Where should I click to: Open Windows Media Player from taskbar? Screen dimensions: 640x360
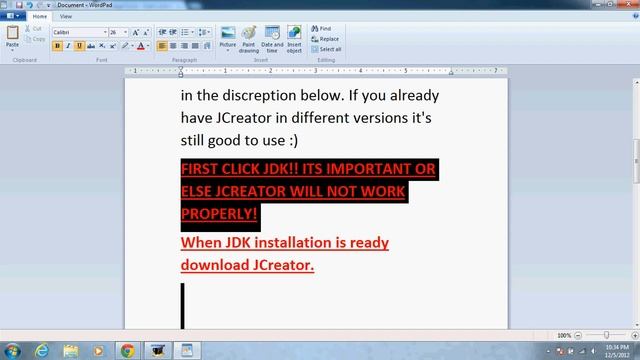coord(98,351)
